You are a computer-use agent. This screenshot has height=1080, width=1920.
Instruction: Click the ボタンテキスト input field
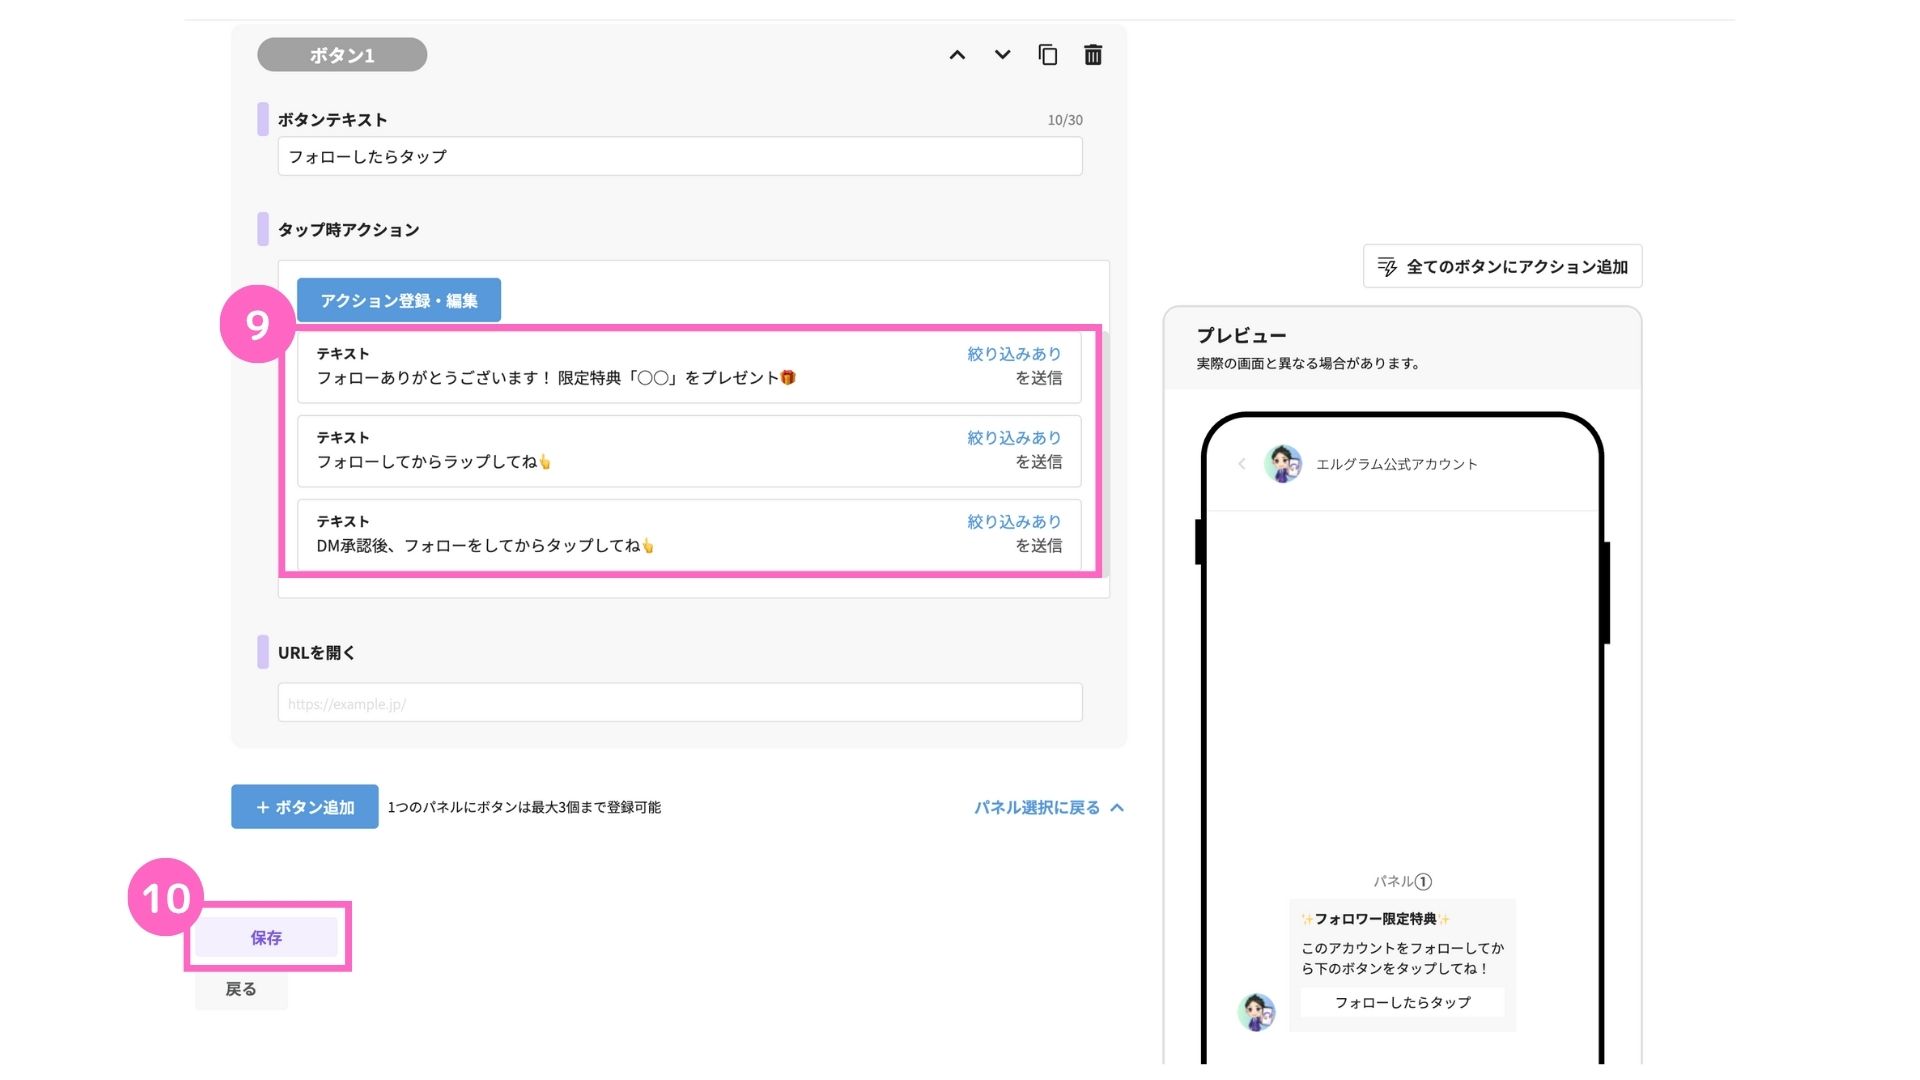(x=680, y=157)
